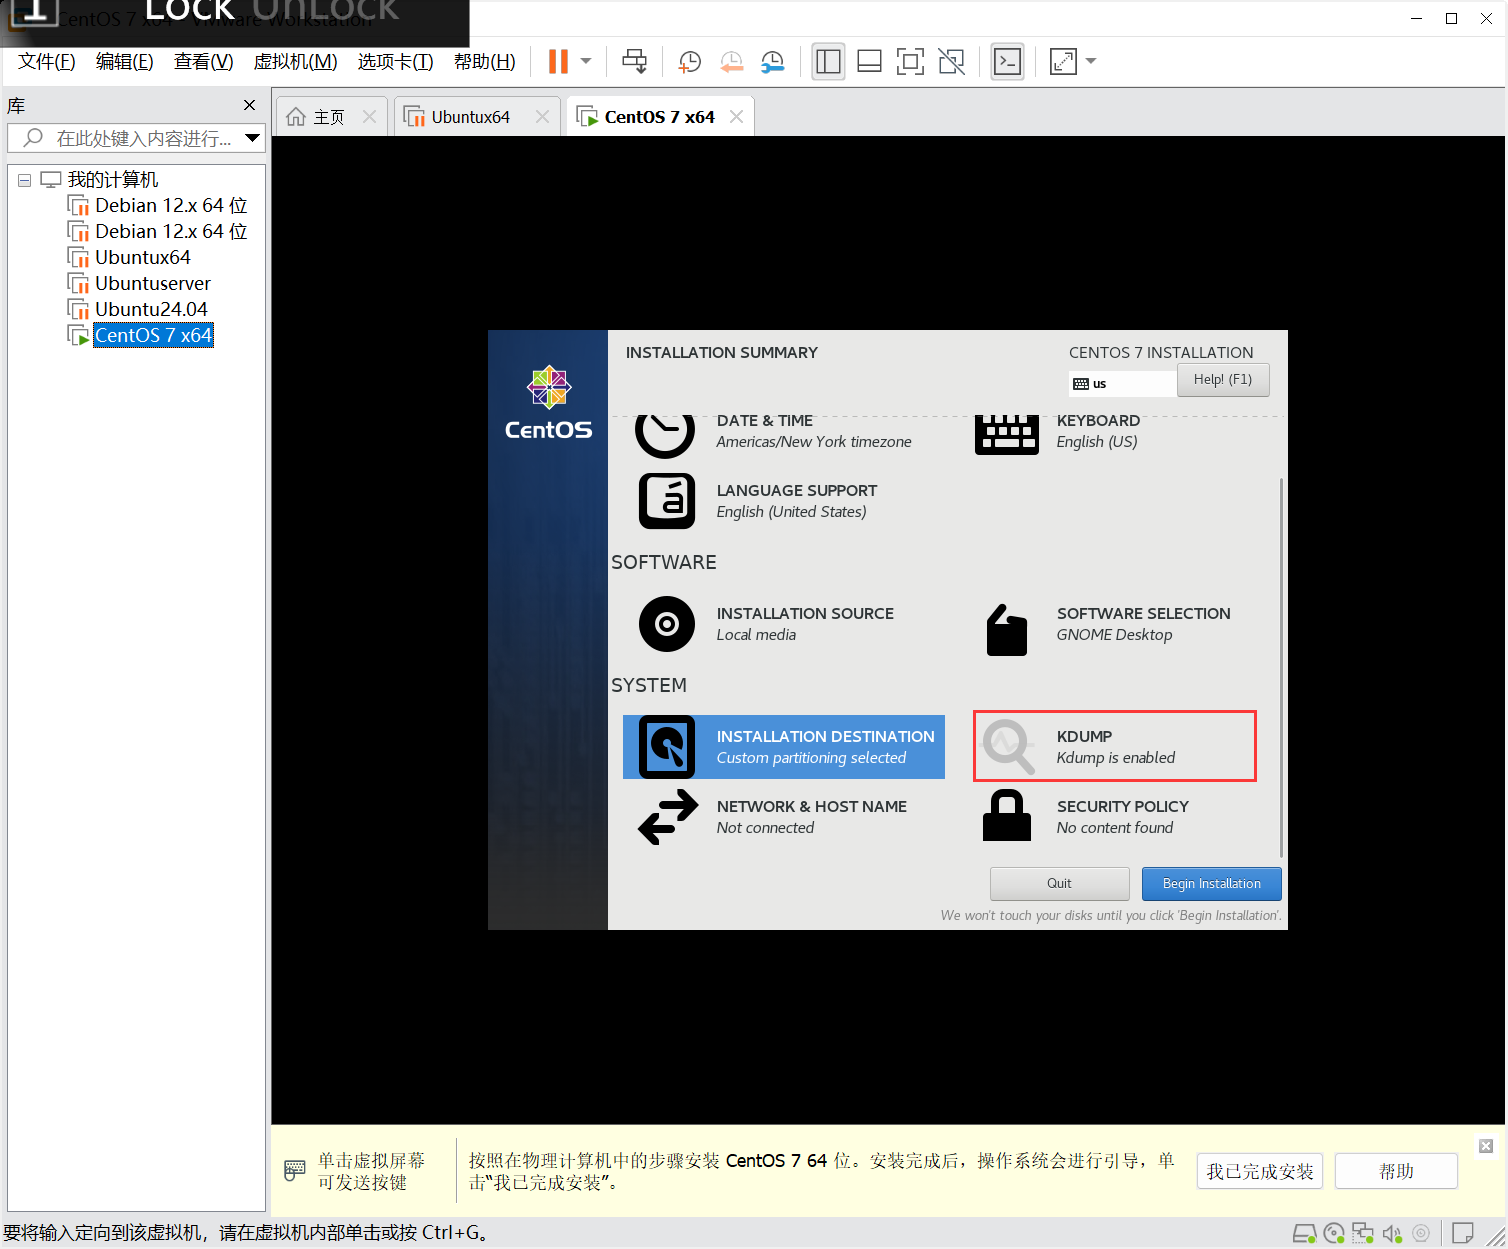The width and height of the screenshot is (1508, 1249).
Task: Click 我已完成安装 button
Action: [1260, 1171]
